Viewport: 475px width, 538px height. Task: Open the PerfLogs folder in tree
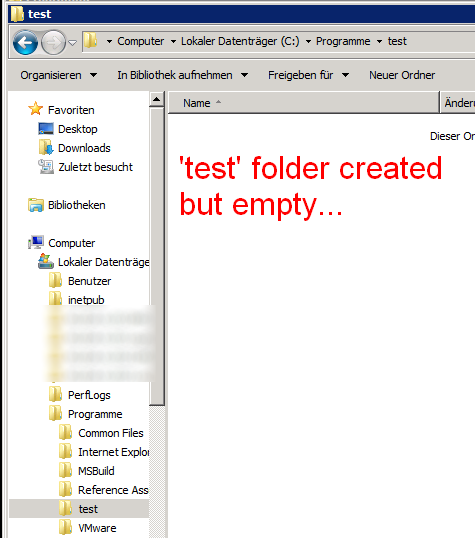coord(89,395)
